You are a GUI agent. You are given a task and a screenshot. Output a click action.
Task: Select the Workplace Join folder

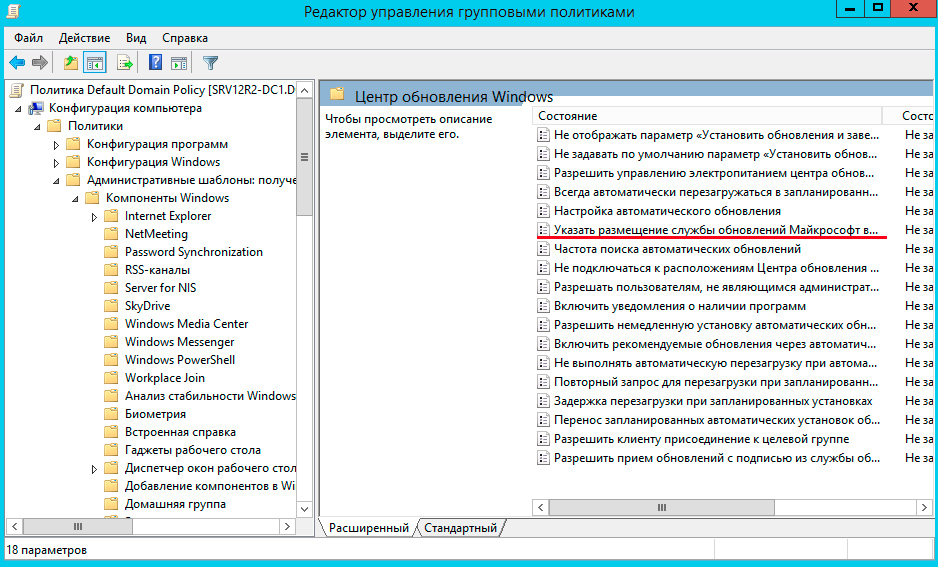[x=165, y=378]
